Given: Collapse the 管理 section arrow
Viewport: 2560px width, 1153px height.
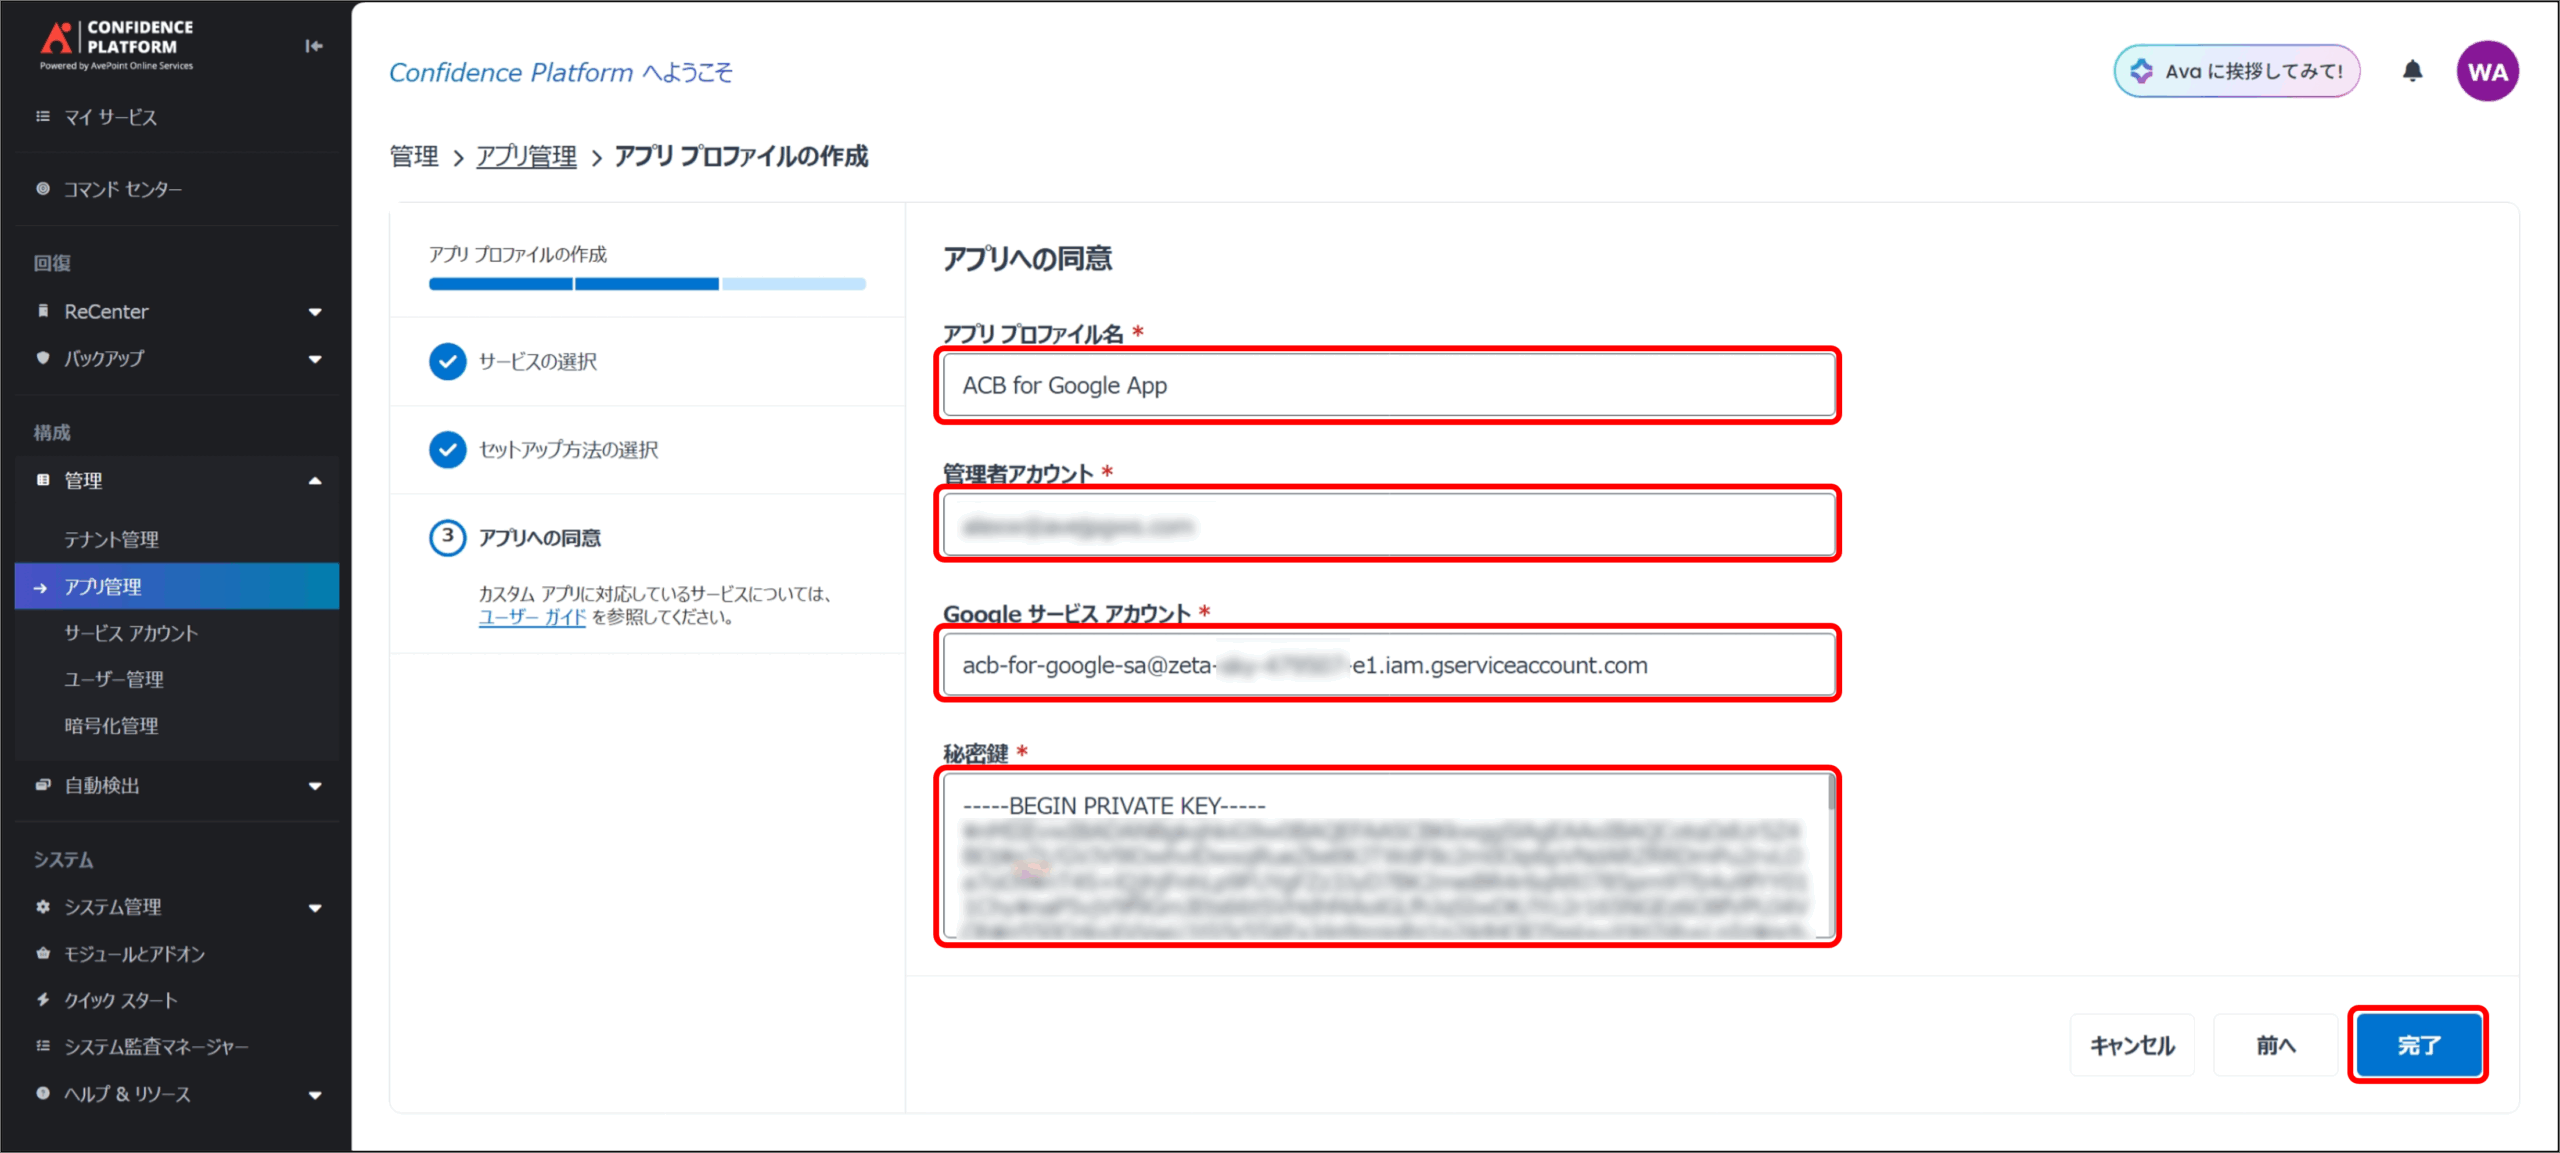Looking at the screenshot, I should [x=315, y=481].
